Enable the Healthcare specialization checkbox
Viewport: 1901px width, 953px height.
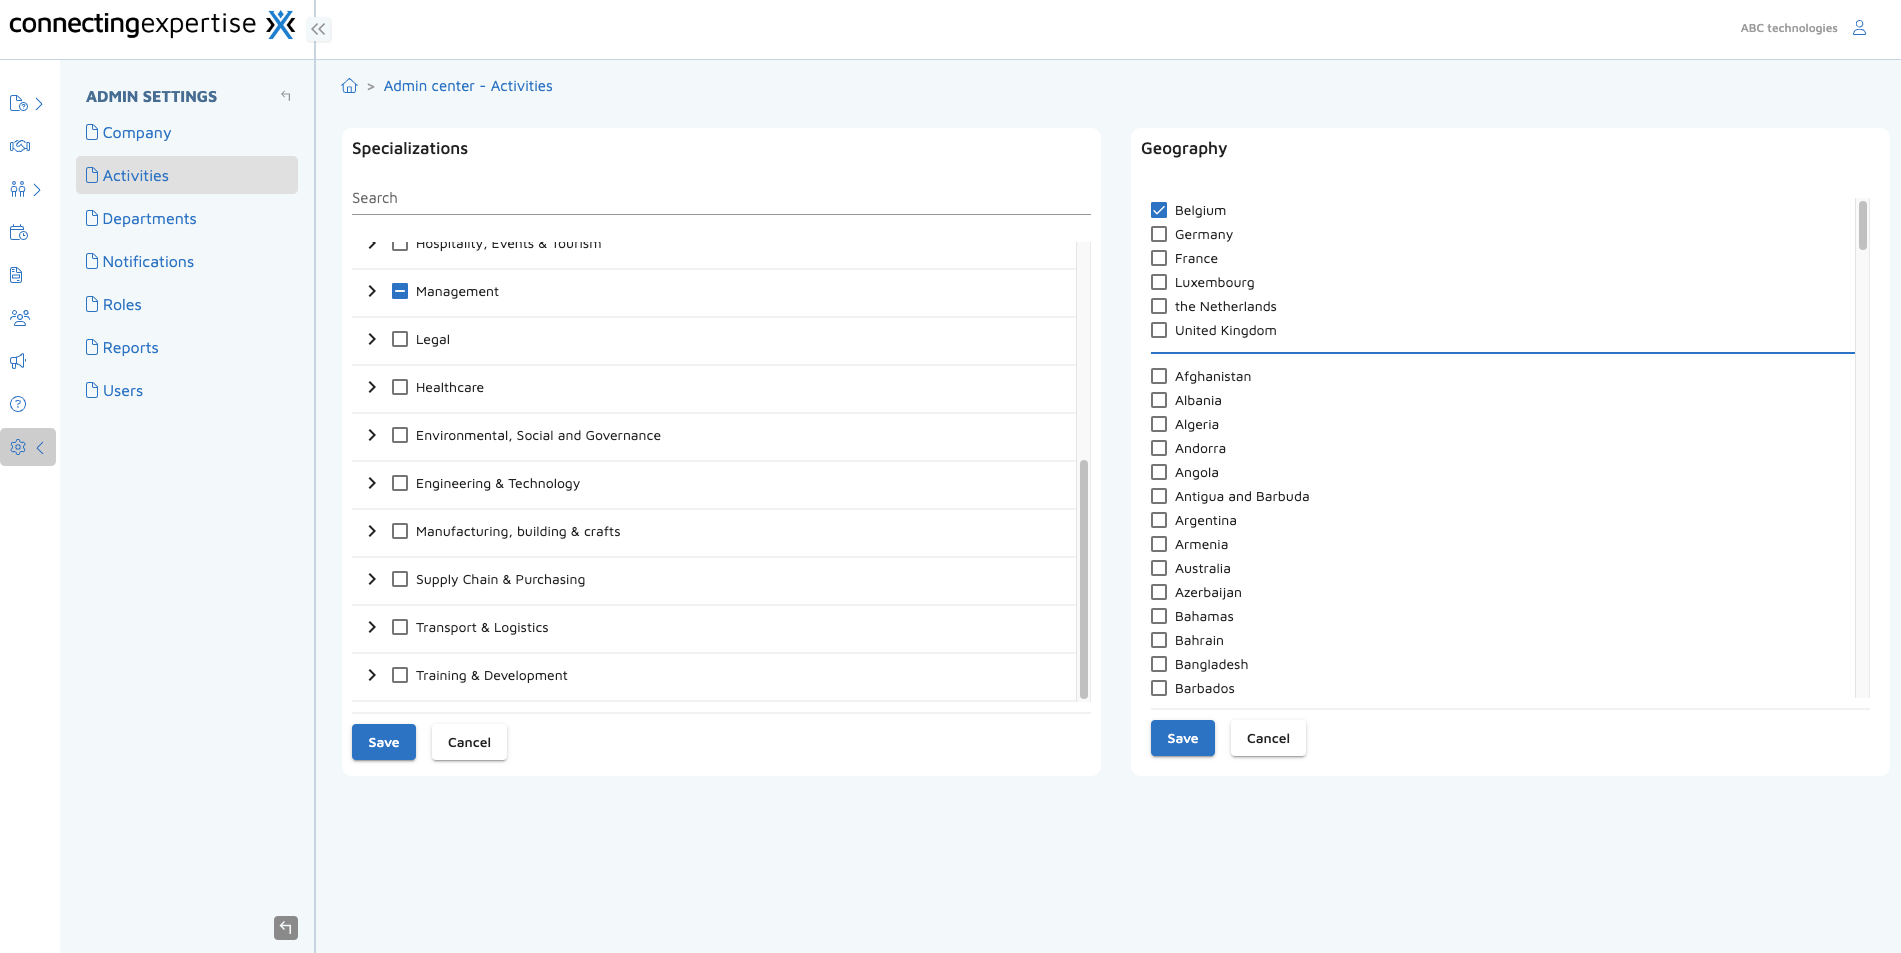[x=400, y=387]
